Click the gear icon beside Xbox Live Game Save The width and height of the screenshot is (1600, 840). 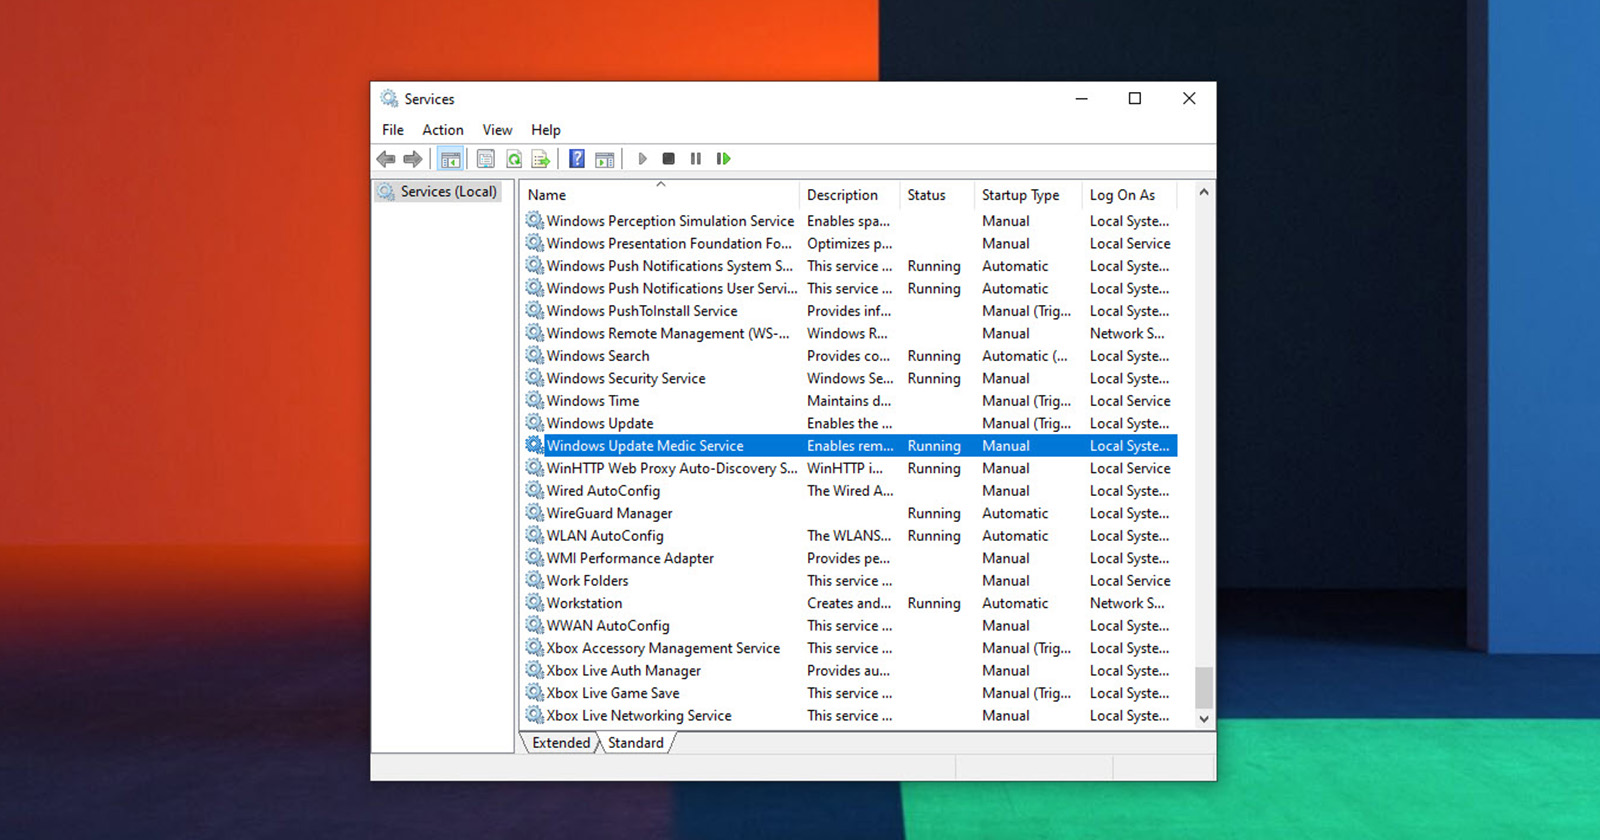(x=535, y=692)
